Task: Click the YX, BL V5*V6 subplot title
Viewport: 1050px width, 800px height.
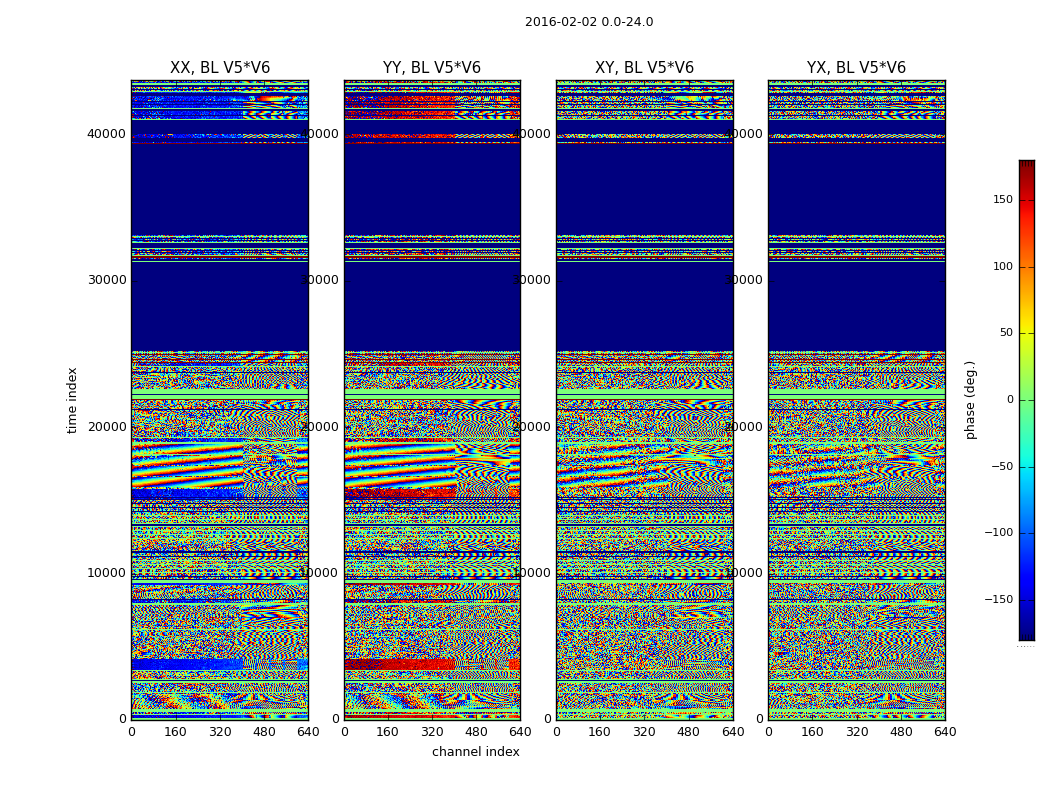Action: click(856, 68)
